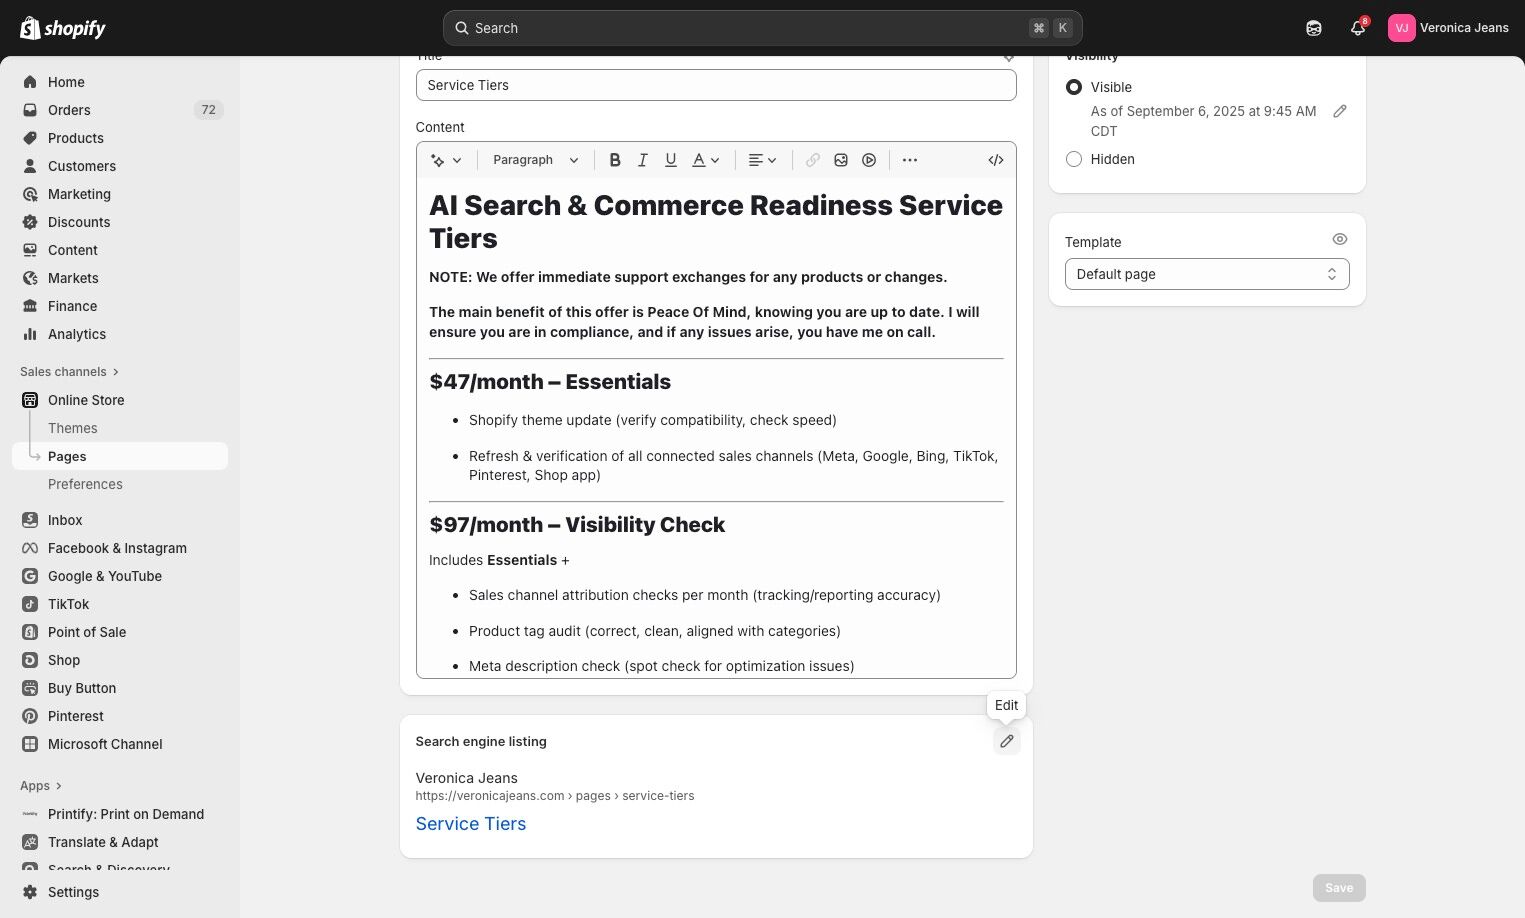1525x918 pixels.
Task: Open the Paragraph style dropdown
Action: click(x=535, y=160)
